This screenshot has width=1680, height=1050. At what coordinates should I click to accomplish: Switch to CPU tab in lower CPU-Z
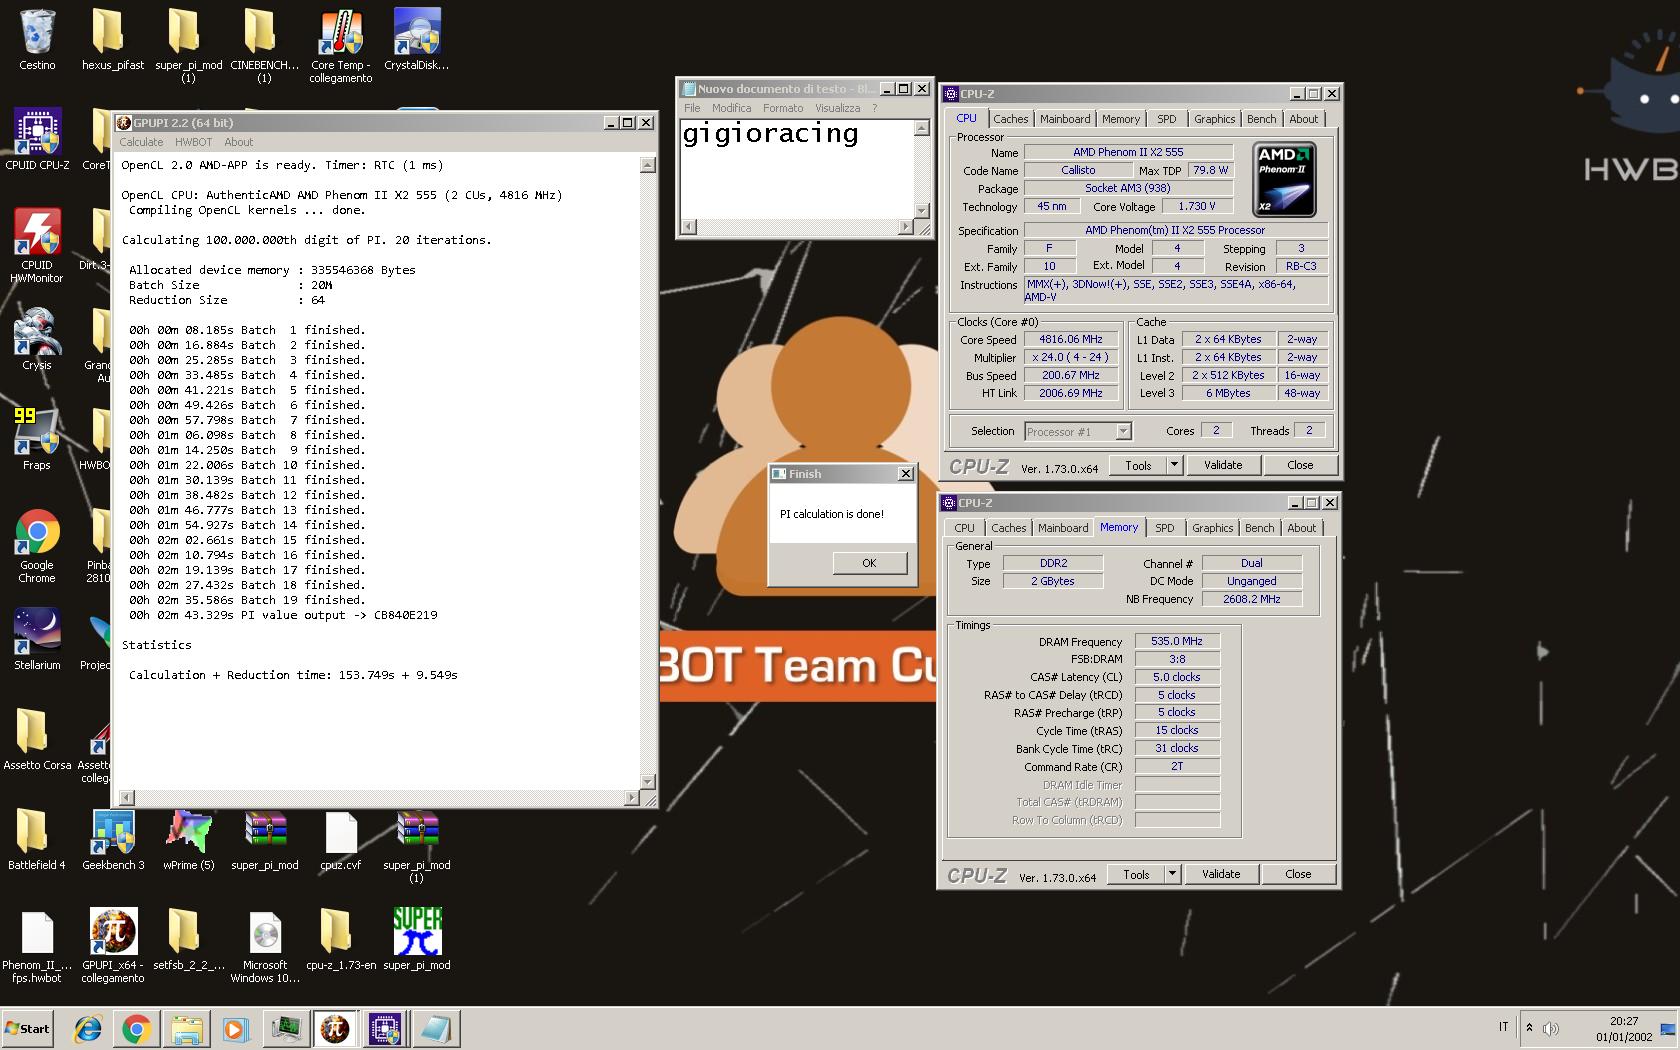pyautogui.click(x=964, y=528)
